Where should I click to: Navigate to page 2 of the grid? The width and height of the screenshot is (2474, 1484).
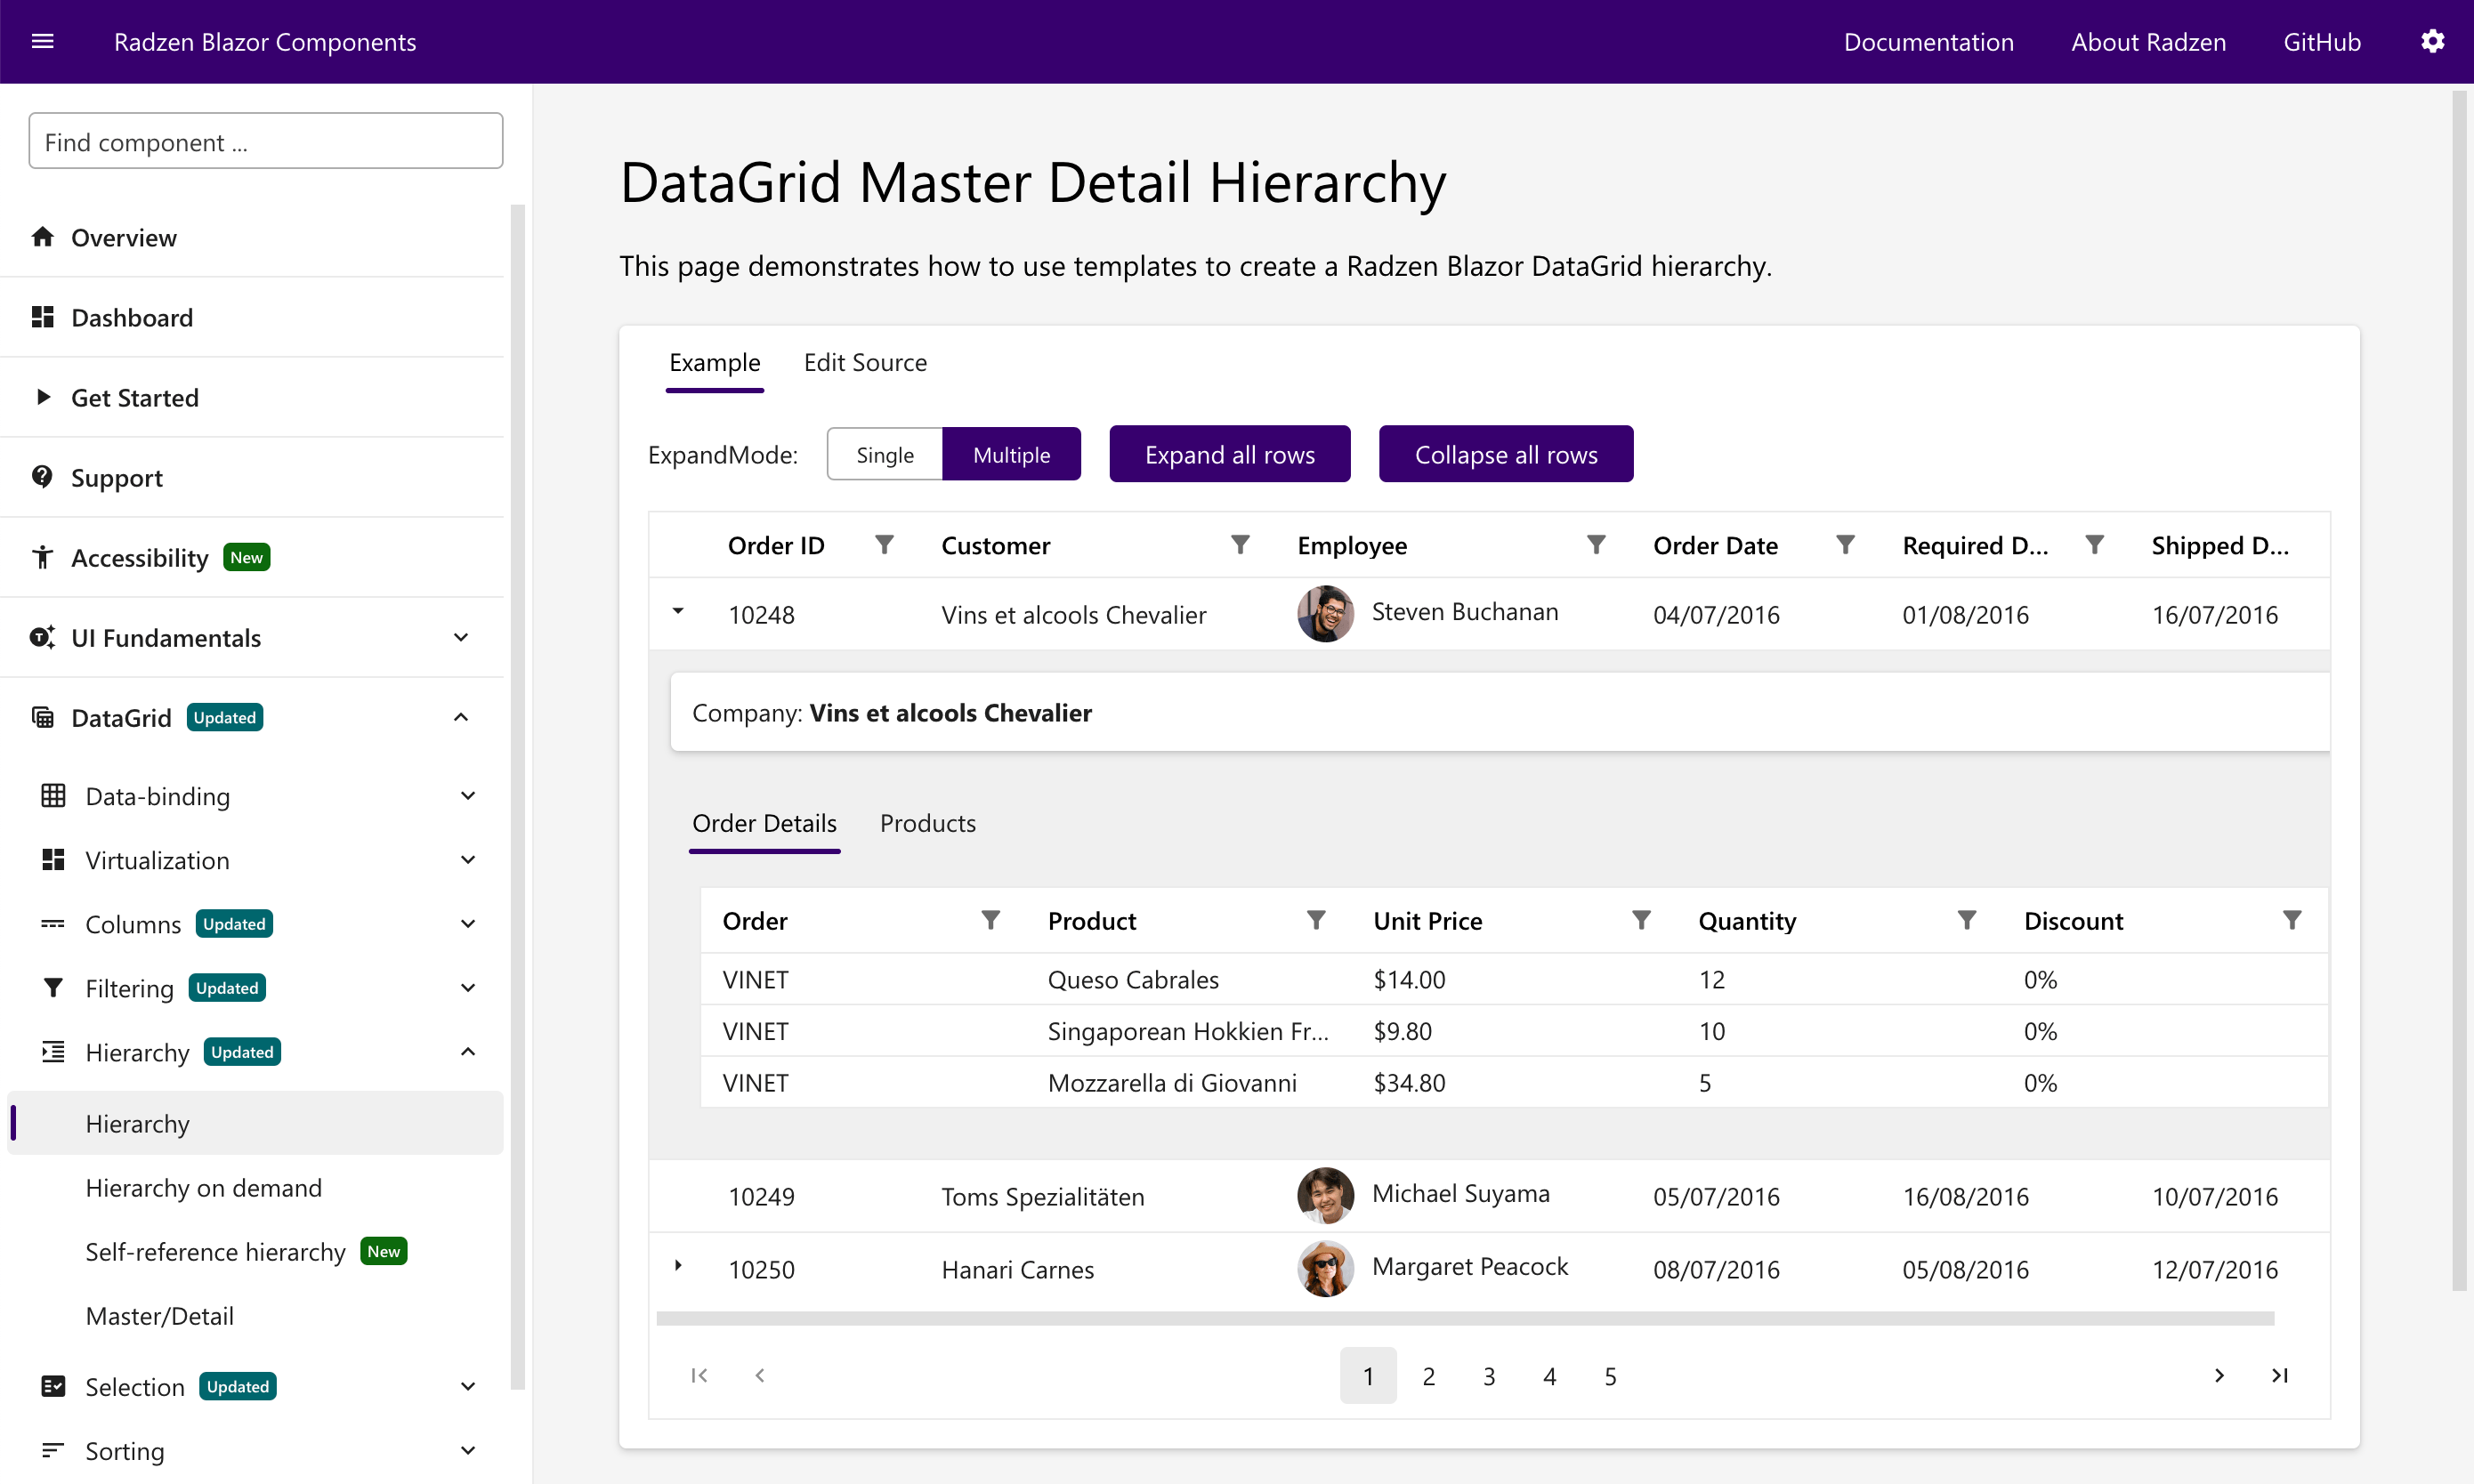[x=1427, y=1376]
